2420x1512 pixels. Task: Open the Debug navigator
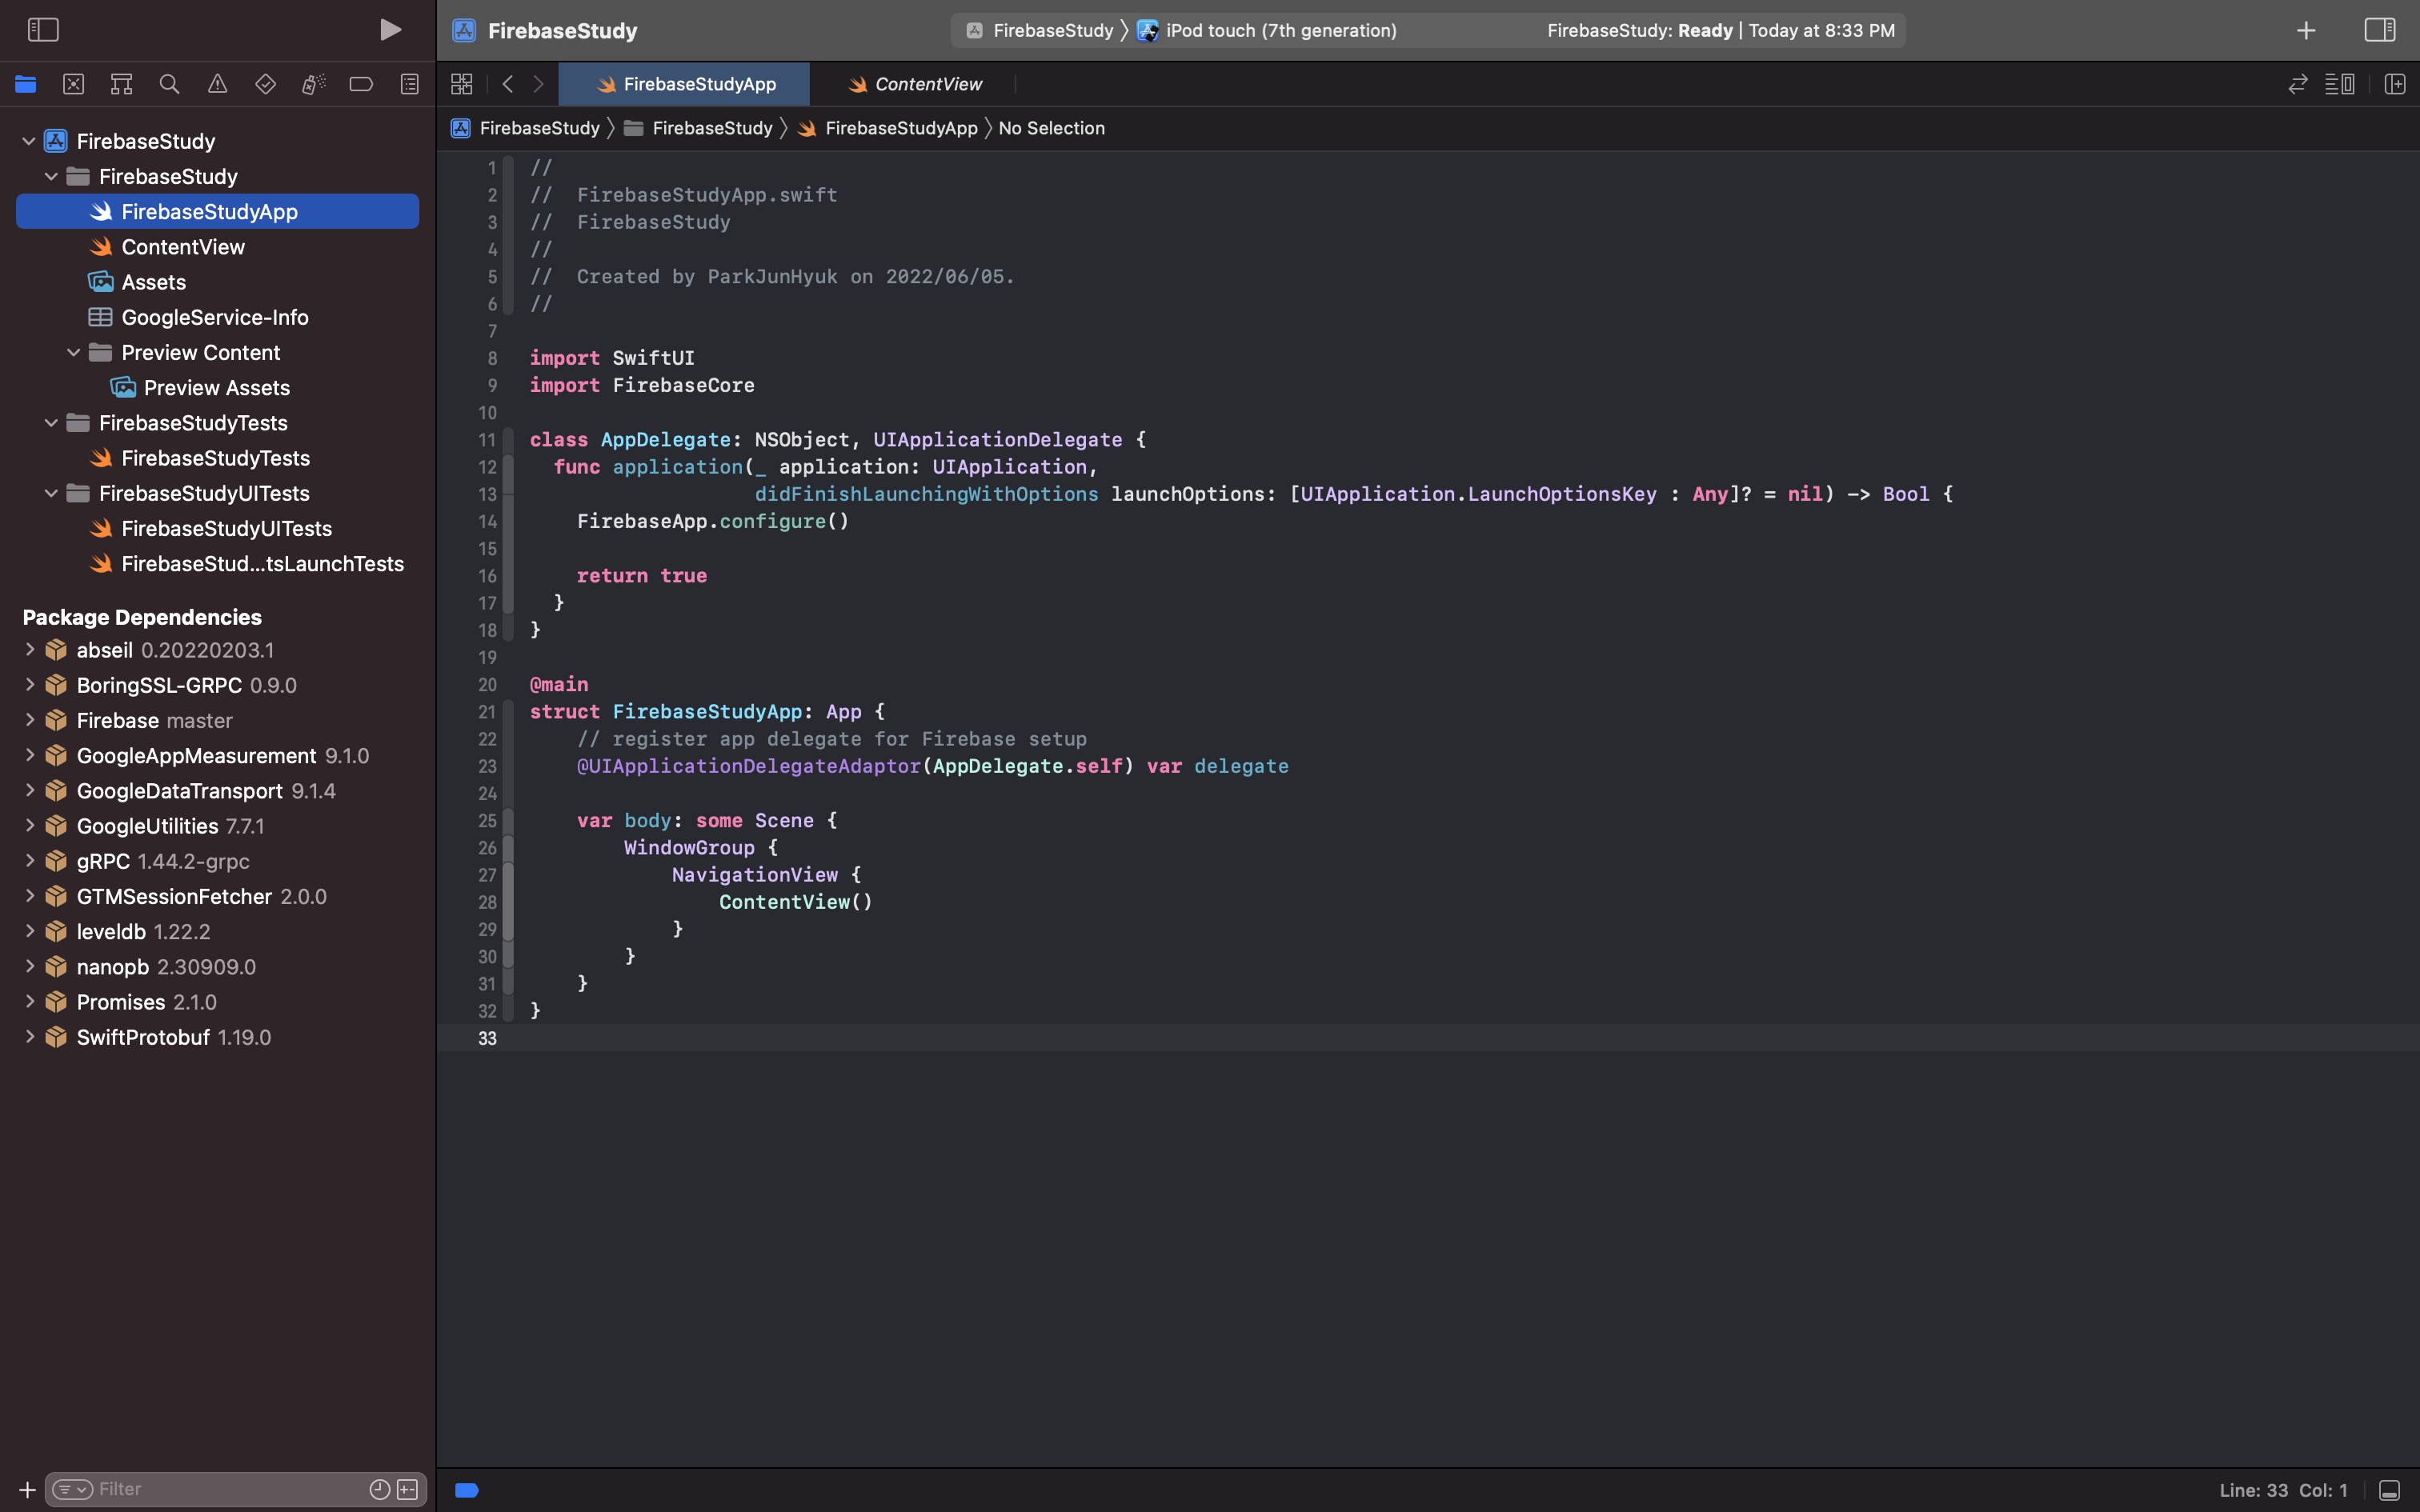click(x=313, y=84)
